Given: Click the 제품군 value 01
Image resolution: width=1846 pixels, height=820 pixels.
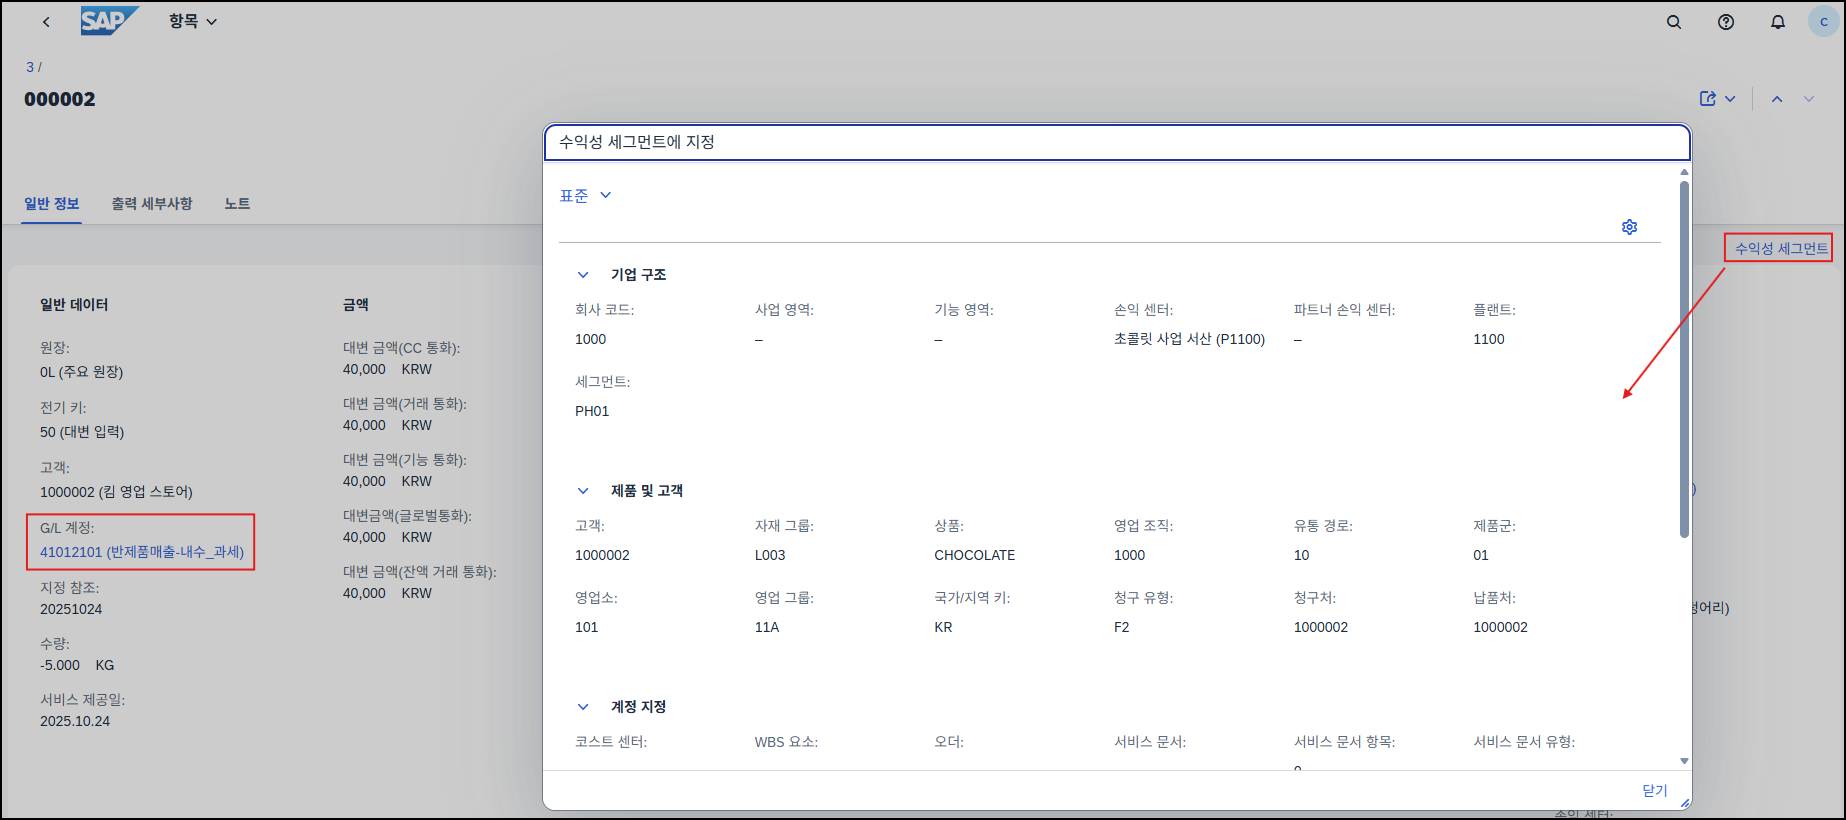Looking at the screenshot, I should (x=1481, y=555).
